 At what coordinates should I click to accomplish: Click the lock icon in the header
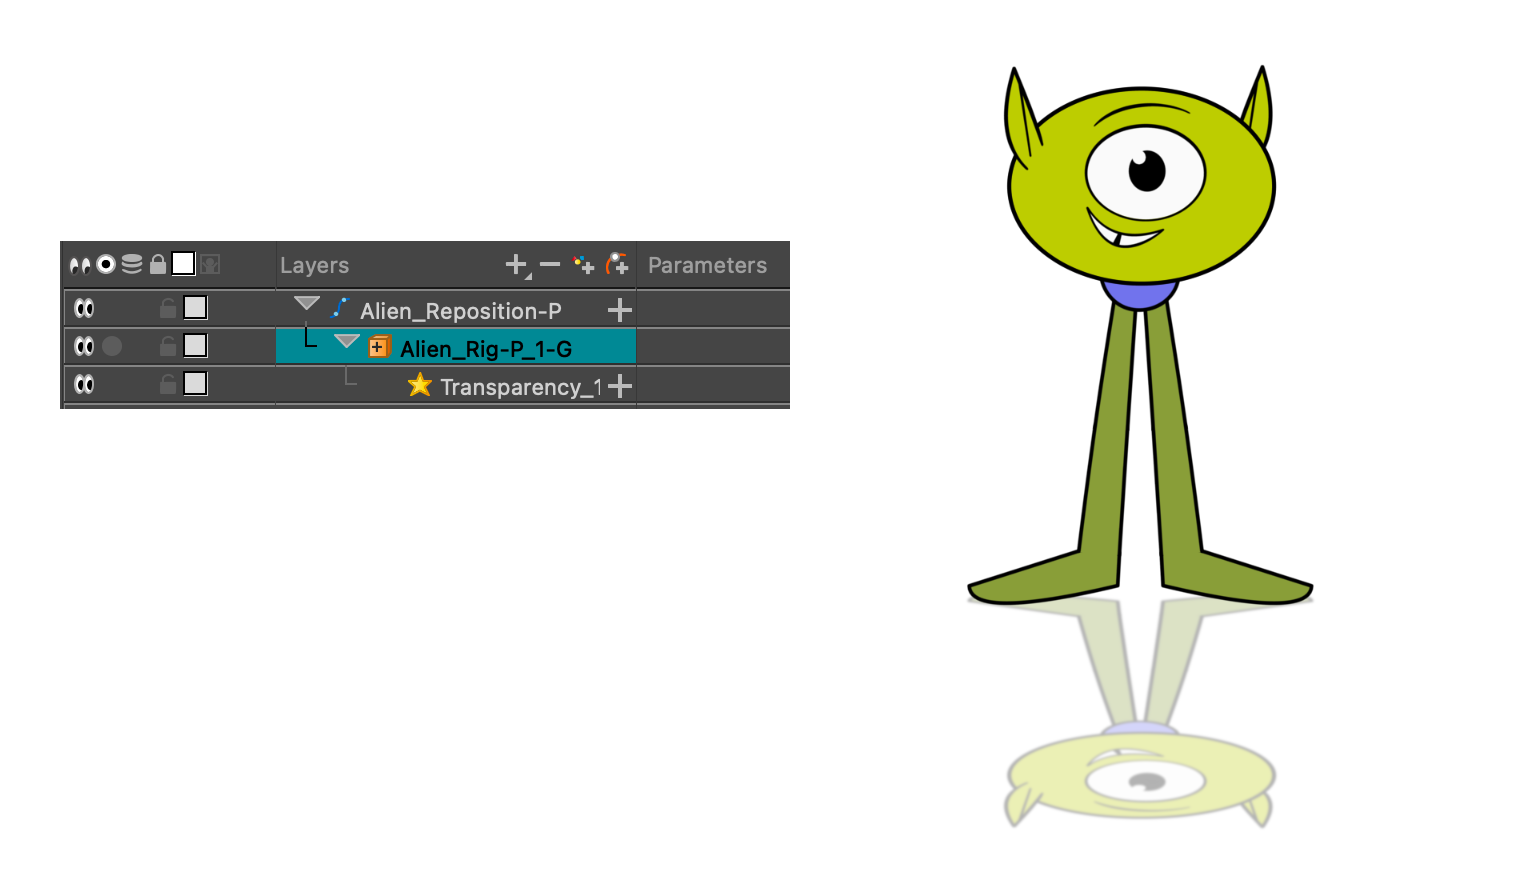click(x=158, y=265)
